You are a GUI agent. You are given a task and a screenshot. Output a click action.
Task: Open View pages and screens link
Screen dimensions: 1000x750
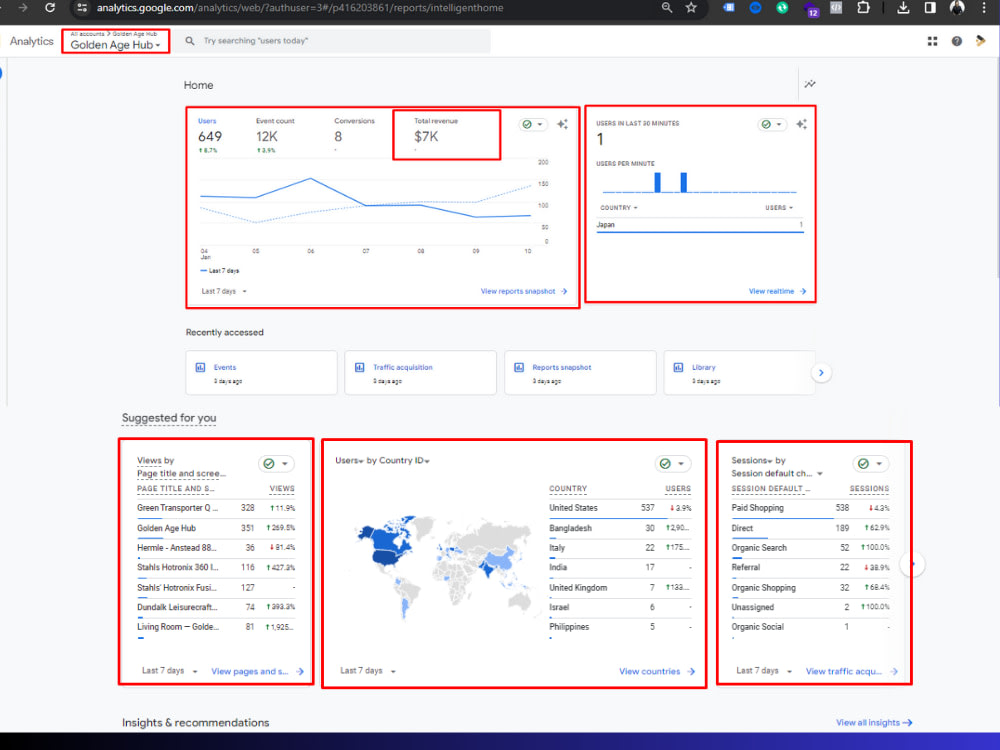(x=258, y=672)
